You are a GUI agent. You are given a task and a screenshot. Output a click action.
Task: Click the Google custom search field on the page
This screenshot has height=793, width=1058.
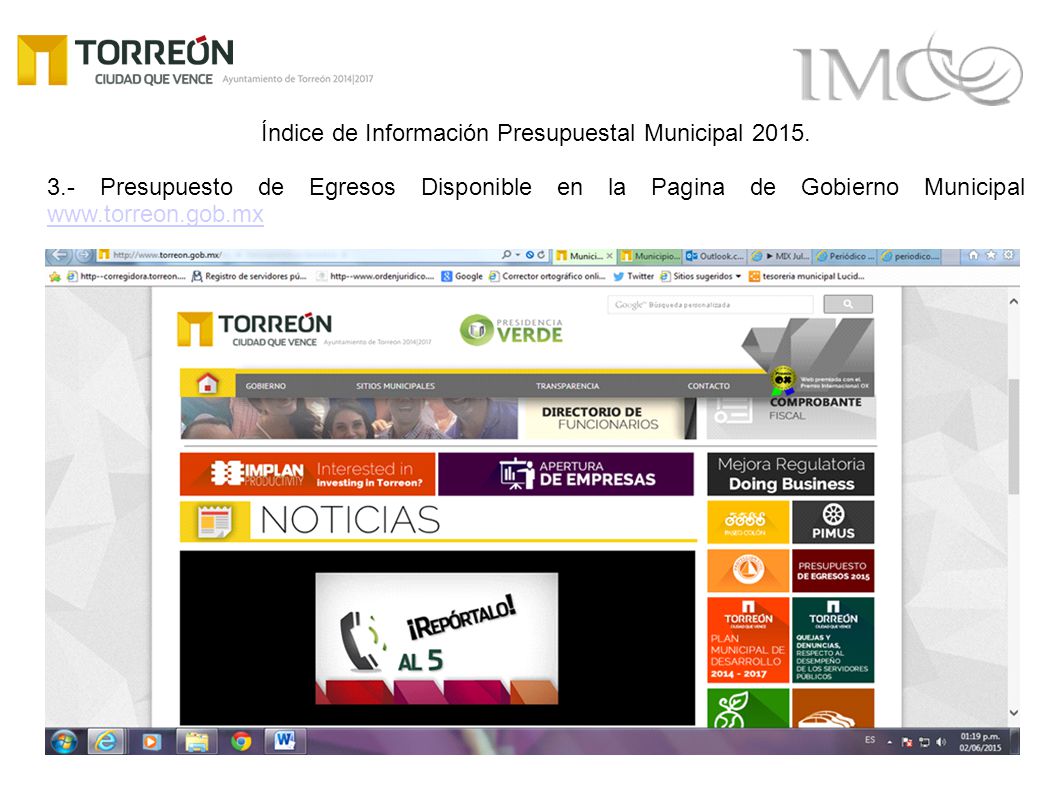[x=710, y=304]
